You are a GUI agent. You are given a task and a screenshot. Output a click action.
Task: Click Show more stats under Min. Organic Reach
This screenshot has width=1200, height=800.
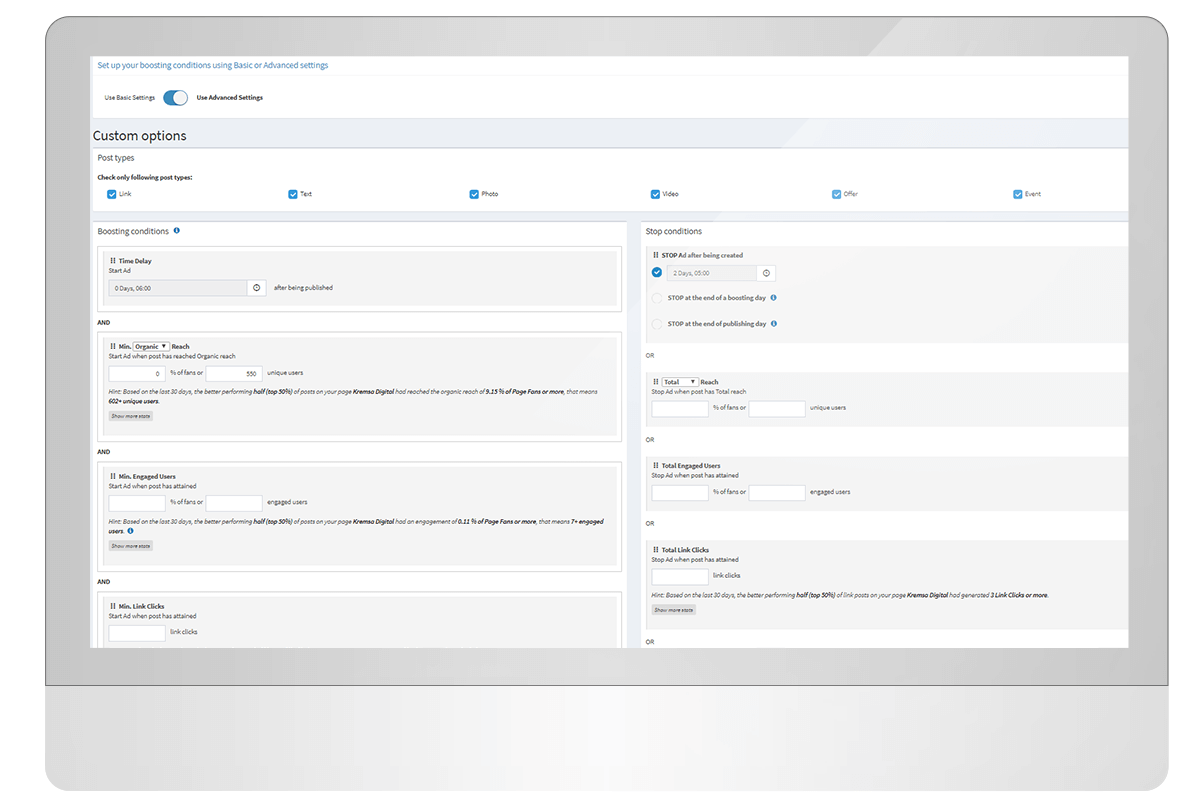(x=131, y=416)
